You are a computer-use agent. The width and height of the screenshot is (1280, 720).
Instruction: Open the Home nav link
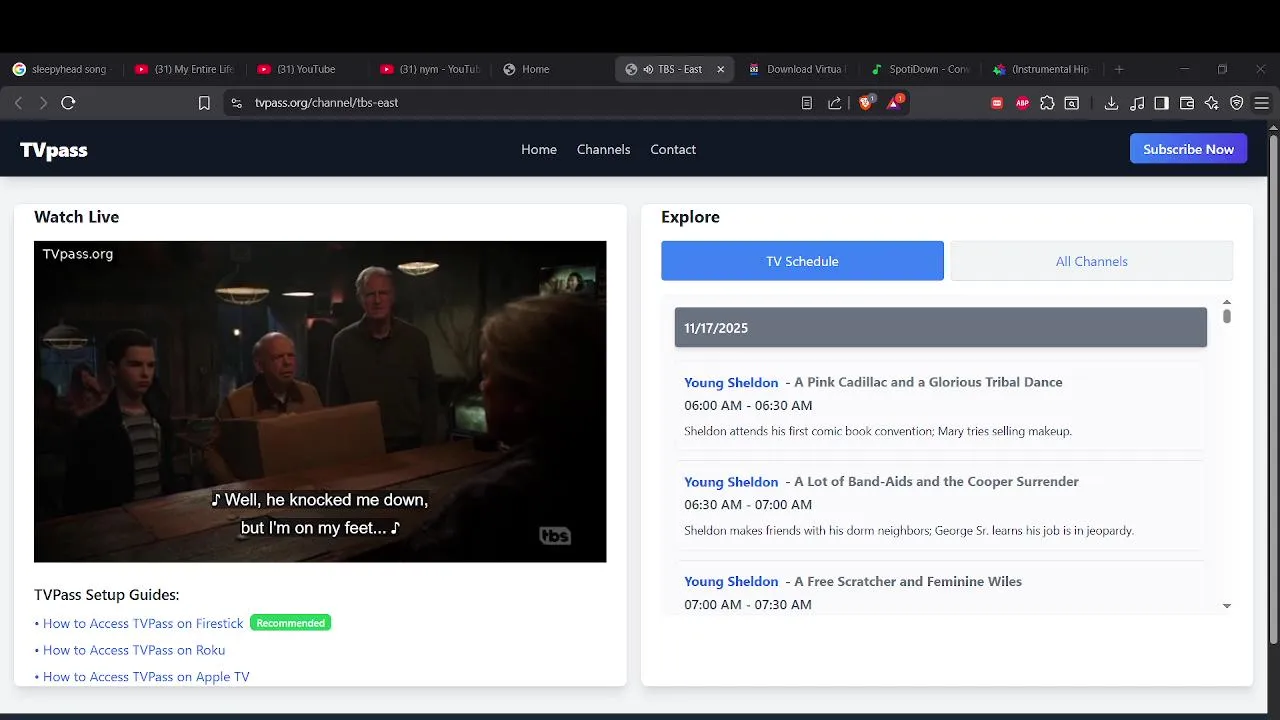(x=539, y=149)
